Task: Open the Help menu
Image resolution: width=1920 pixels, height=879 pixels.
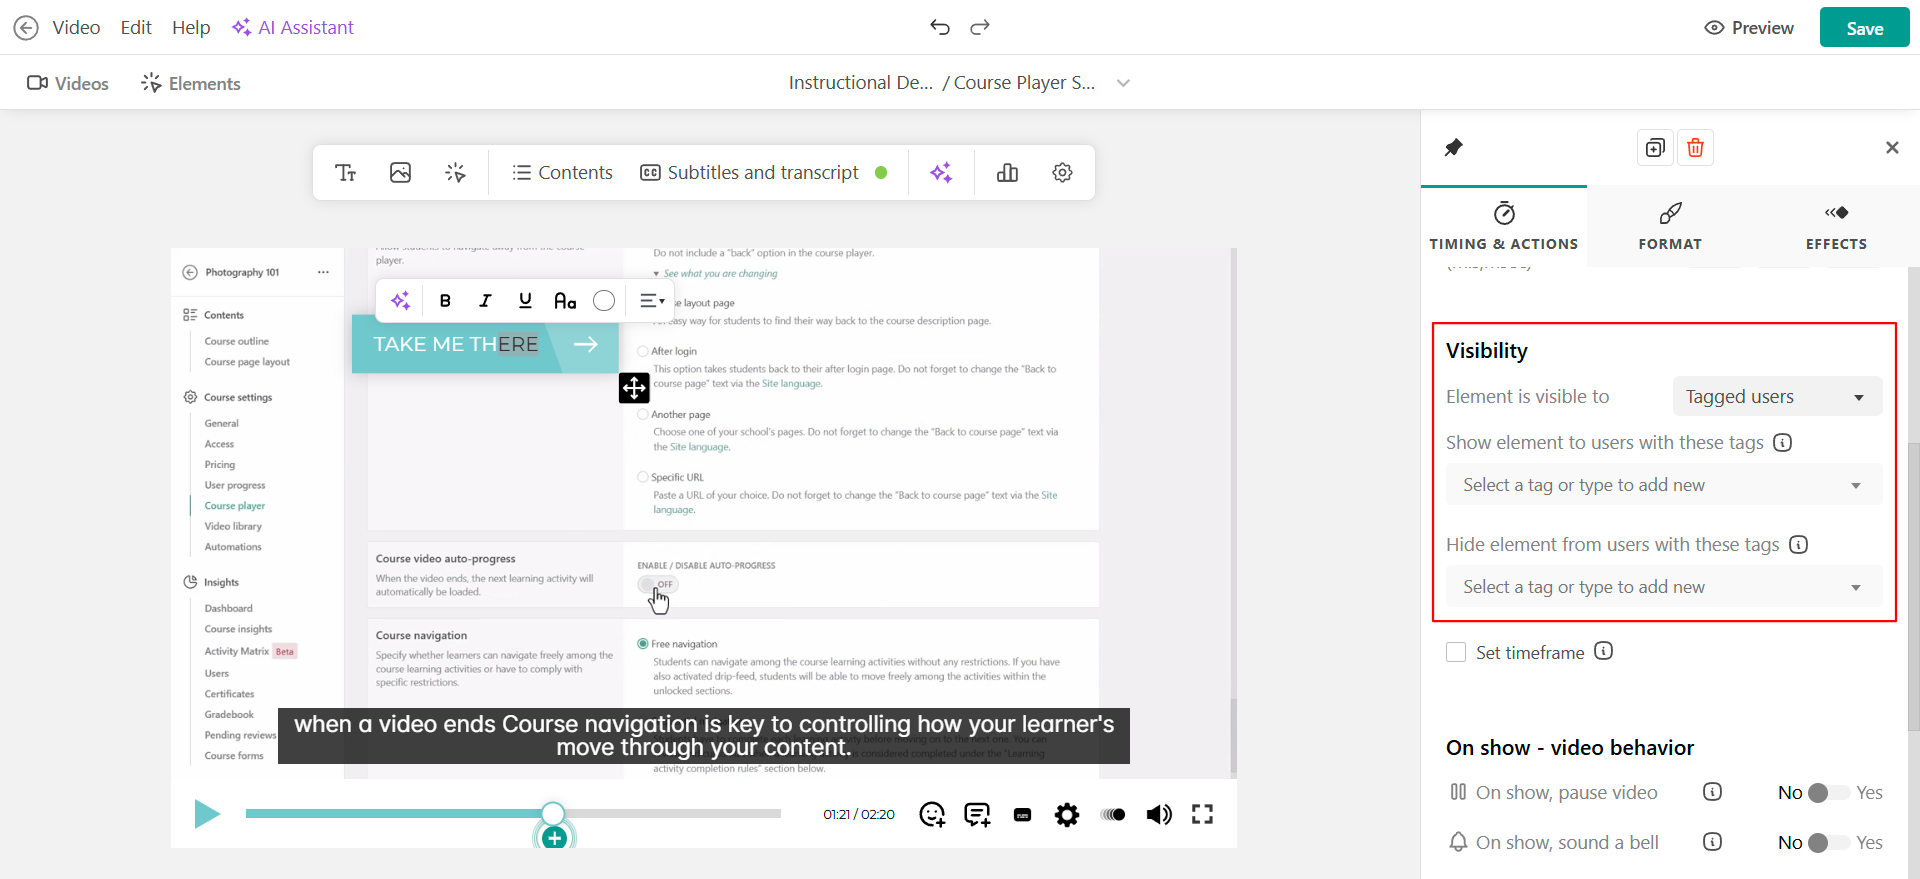Action: click(x=191, y=27)
